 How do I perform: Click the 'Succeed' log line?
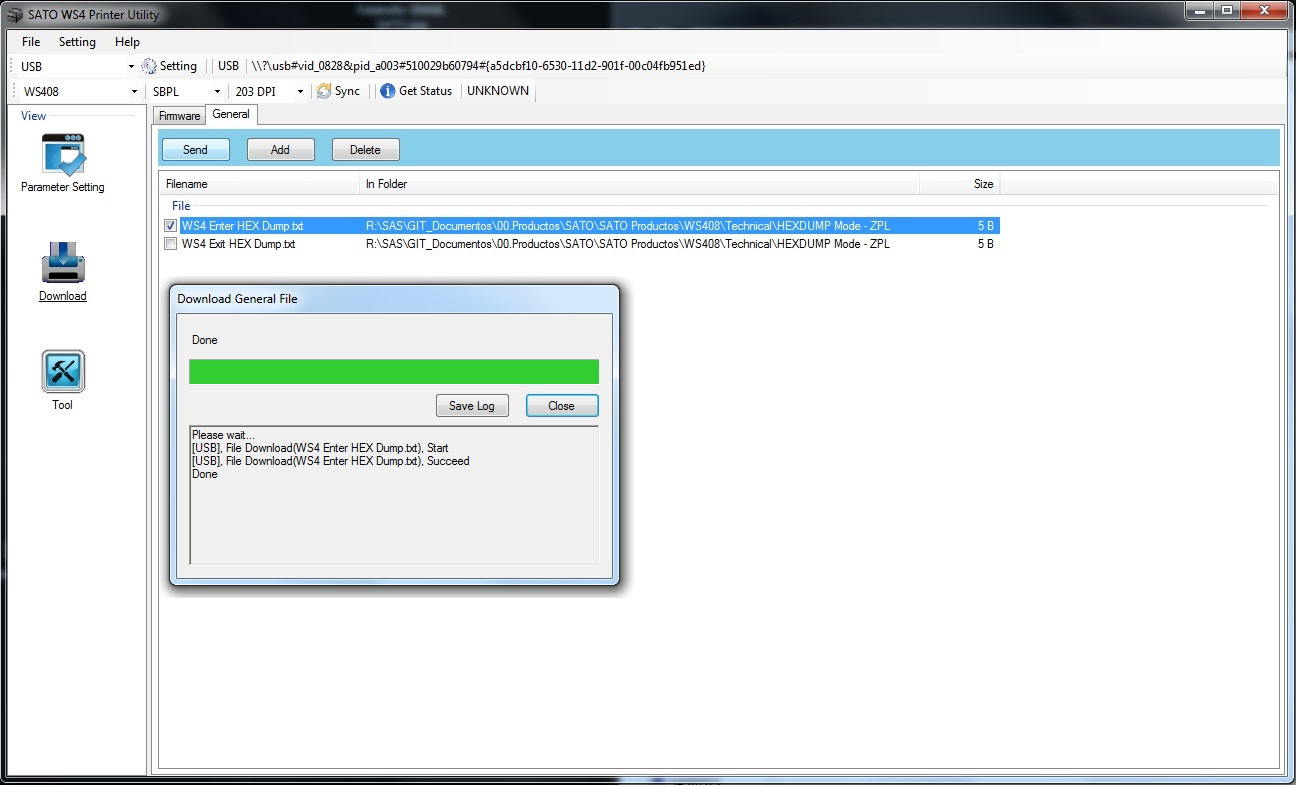[x=330, y=461]
